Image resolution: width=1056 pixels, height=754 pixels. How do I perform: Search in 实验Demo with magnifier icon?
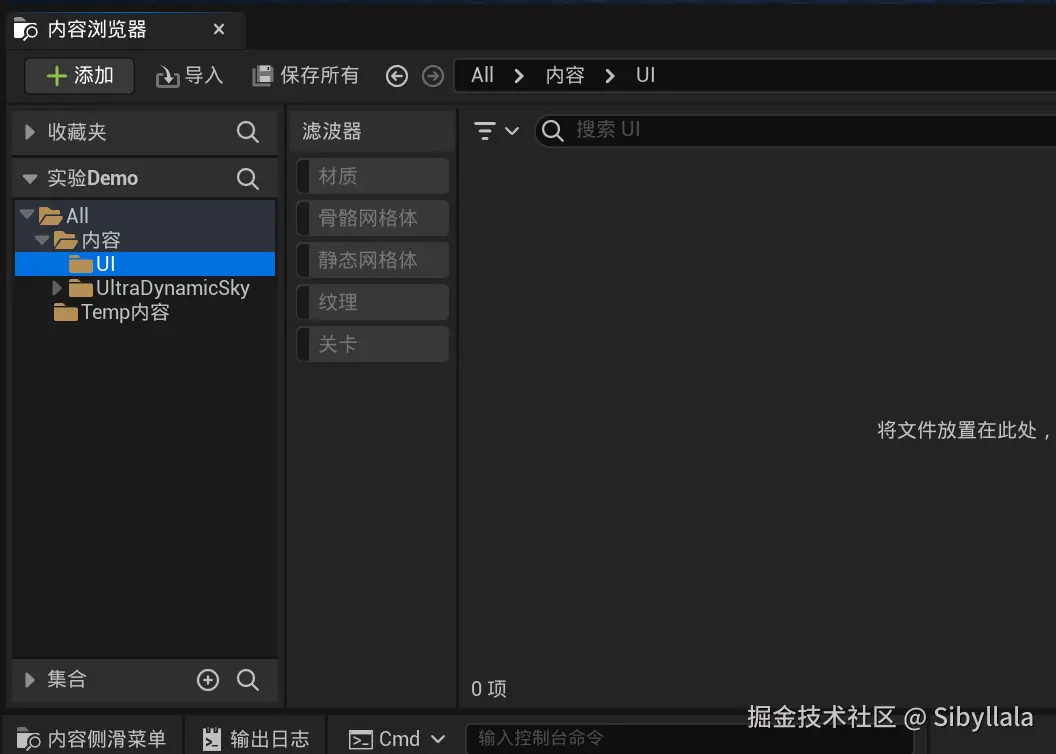pyautogui.click(x=248, y=178)
